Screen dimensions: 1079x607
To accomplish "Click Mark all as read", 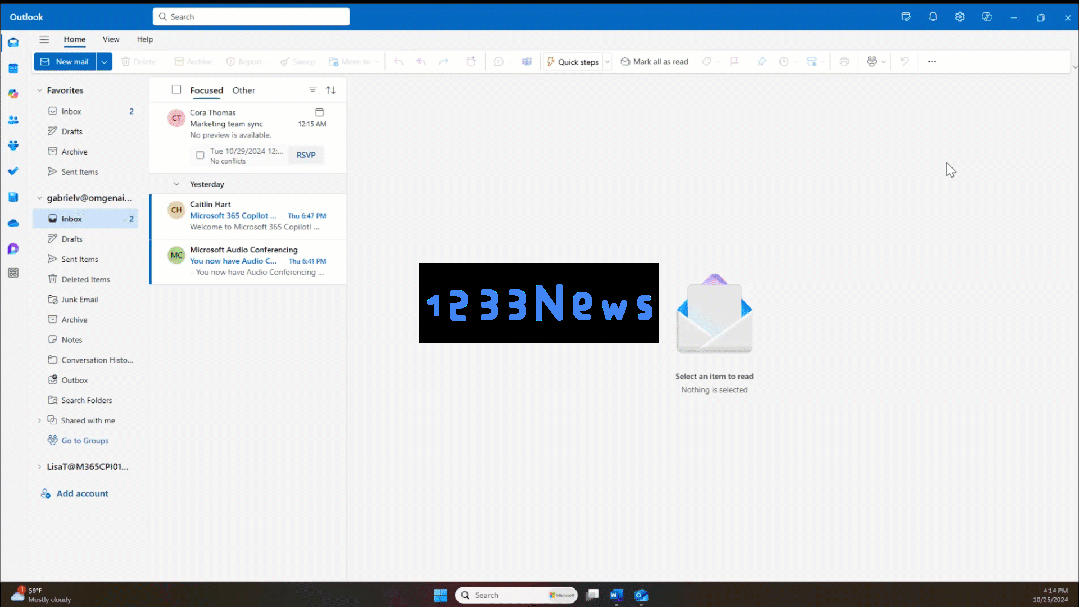I will click(x=654, y=62).
